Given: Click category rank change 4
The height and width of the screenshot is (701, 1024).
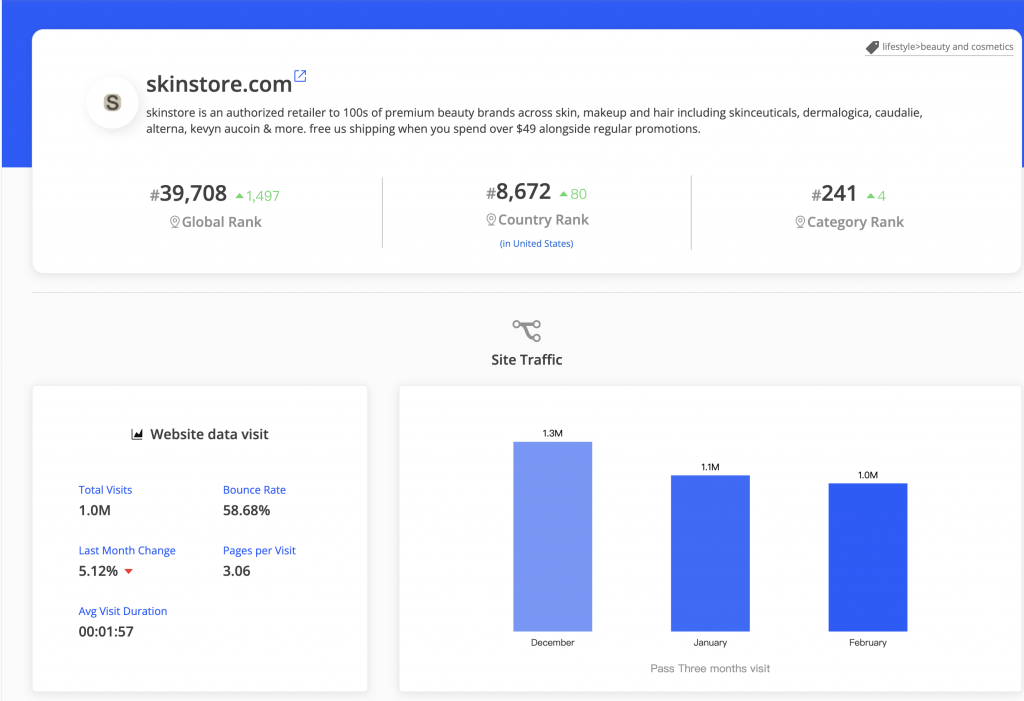Looking at the screenshot, I should point(882,196).
